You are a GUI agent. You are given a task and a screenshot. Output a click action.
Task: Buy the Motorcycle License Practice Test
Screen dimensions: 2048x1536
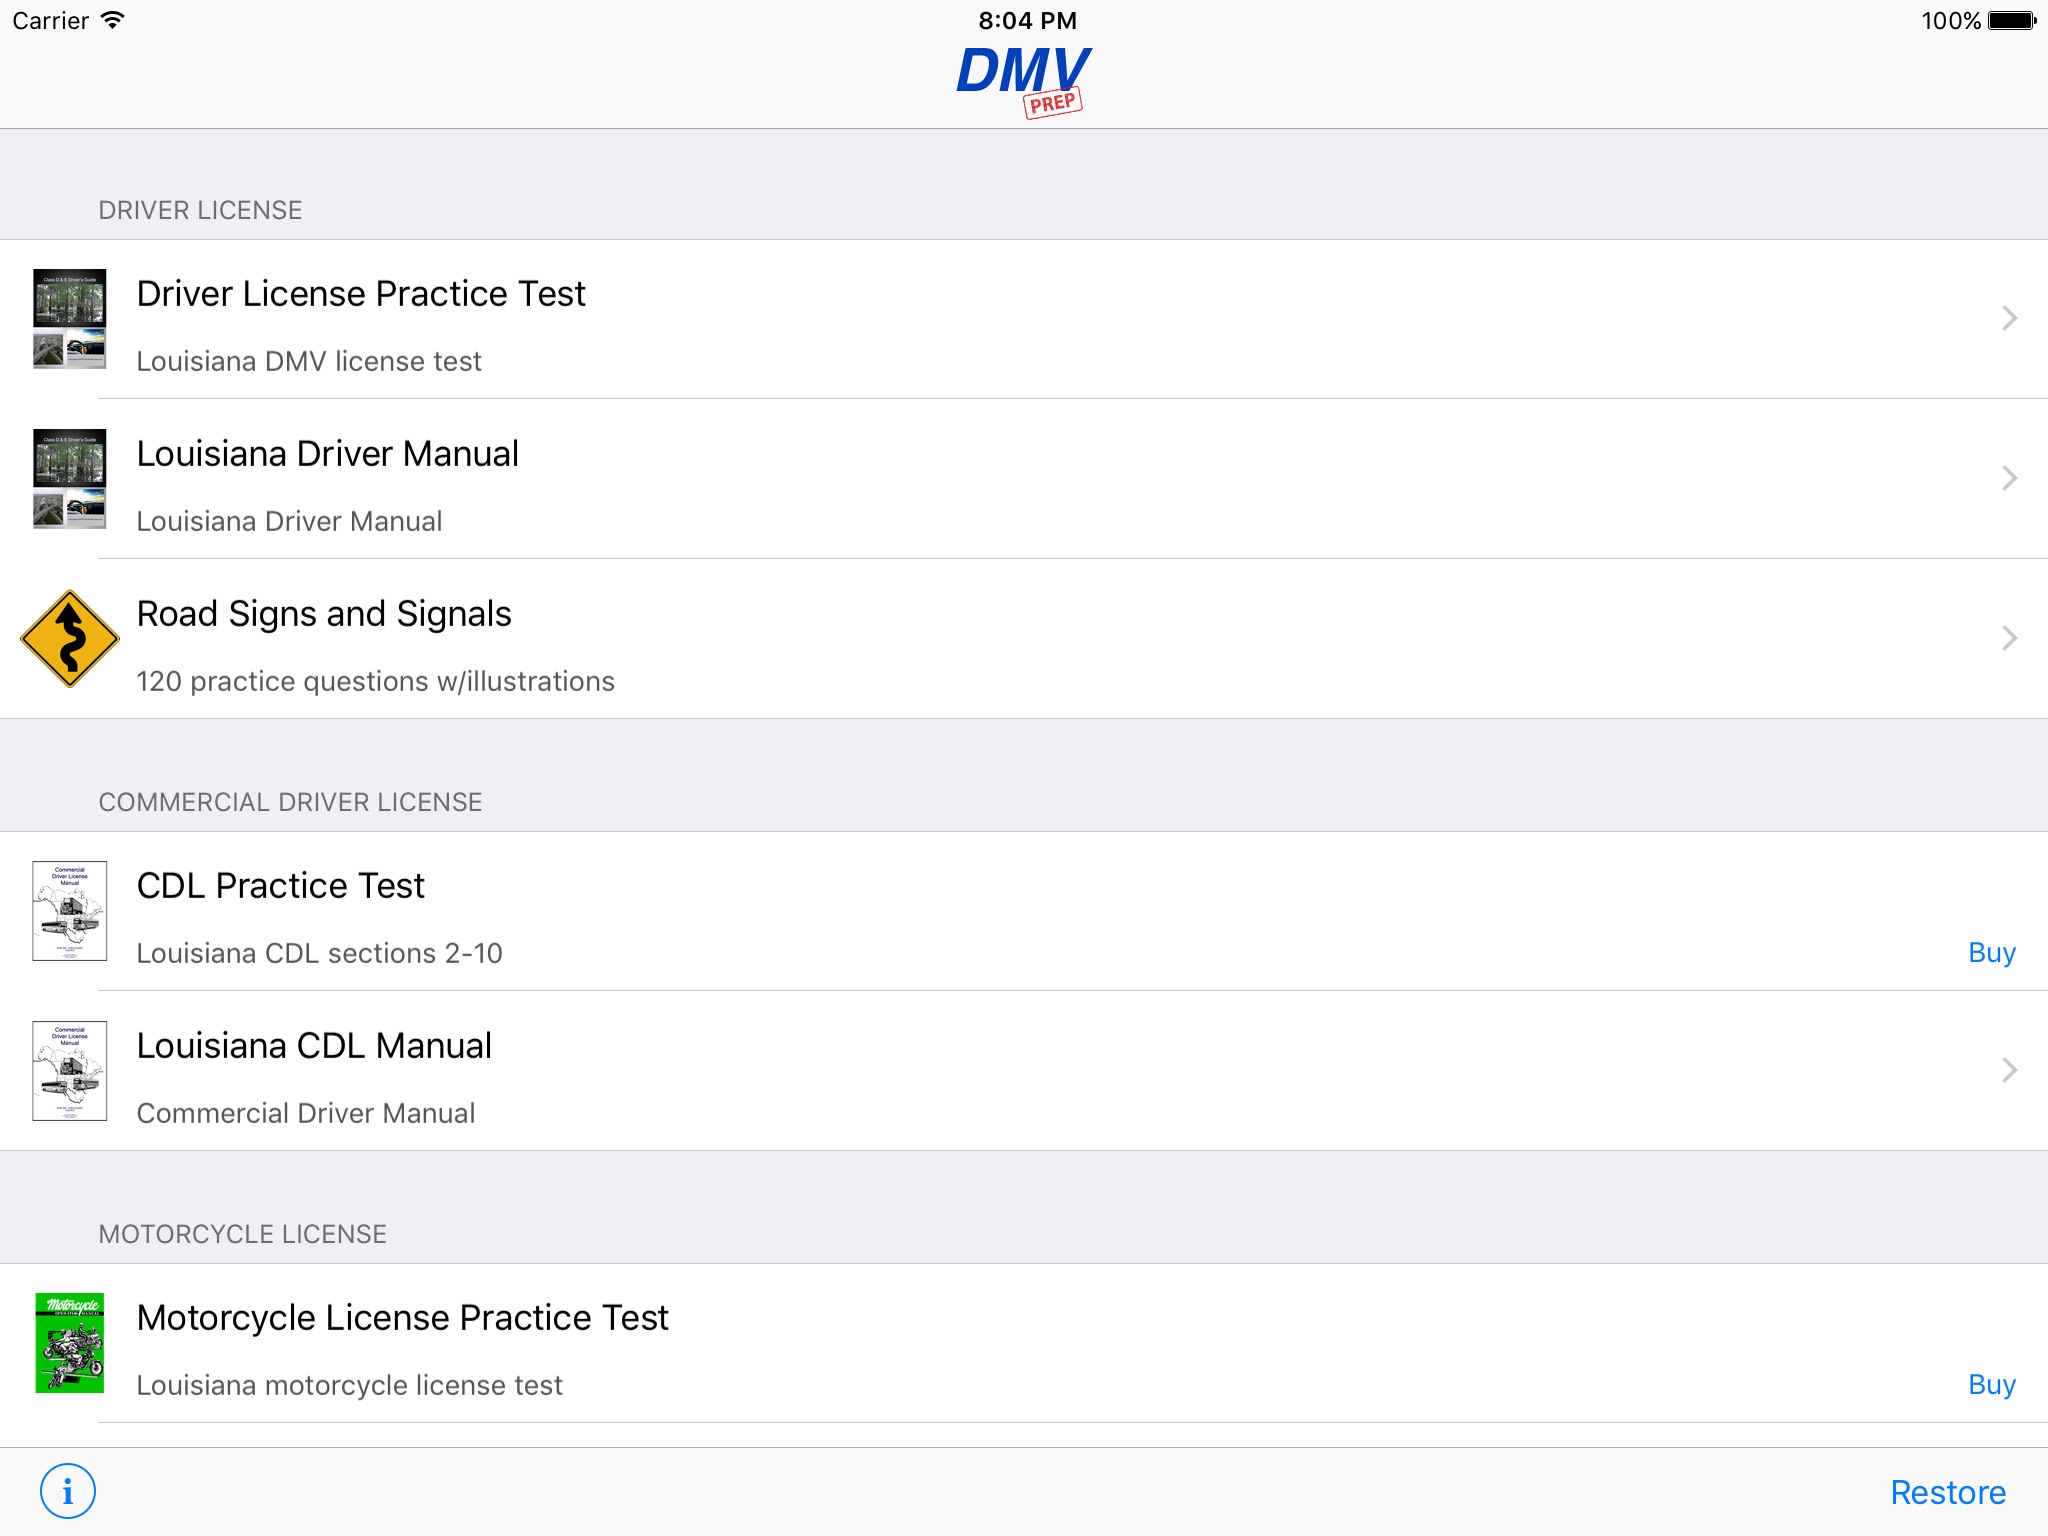click(1991, 1384)
